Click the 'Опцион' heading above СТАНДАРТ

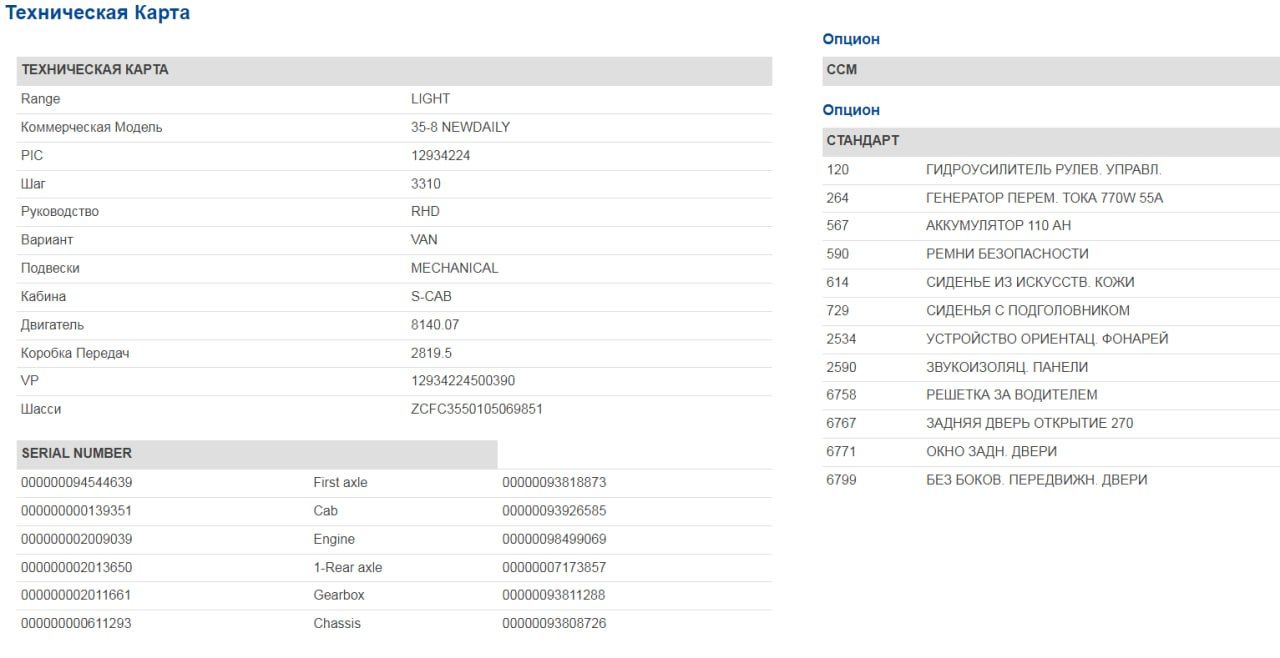pyautogui.click(x=851, y=110)
